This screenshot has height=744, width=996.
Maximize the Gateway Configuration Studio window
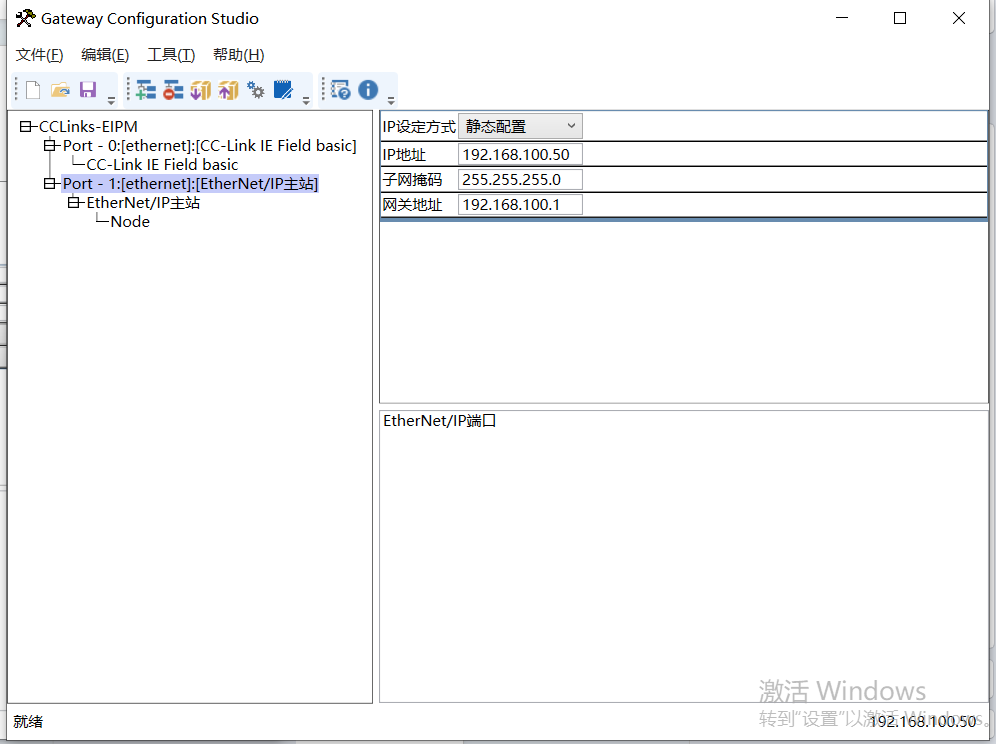900,18
